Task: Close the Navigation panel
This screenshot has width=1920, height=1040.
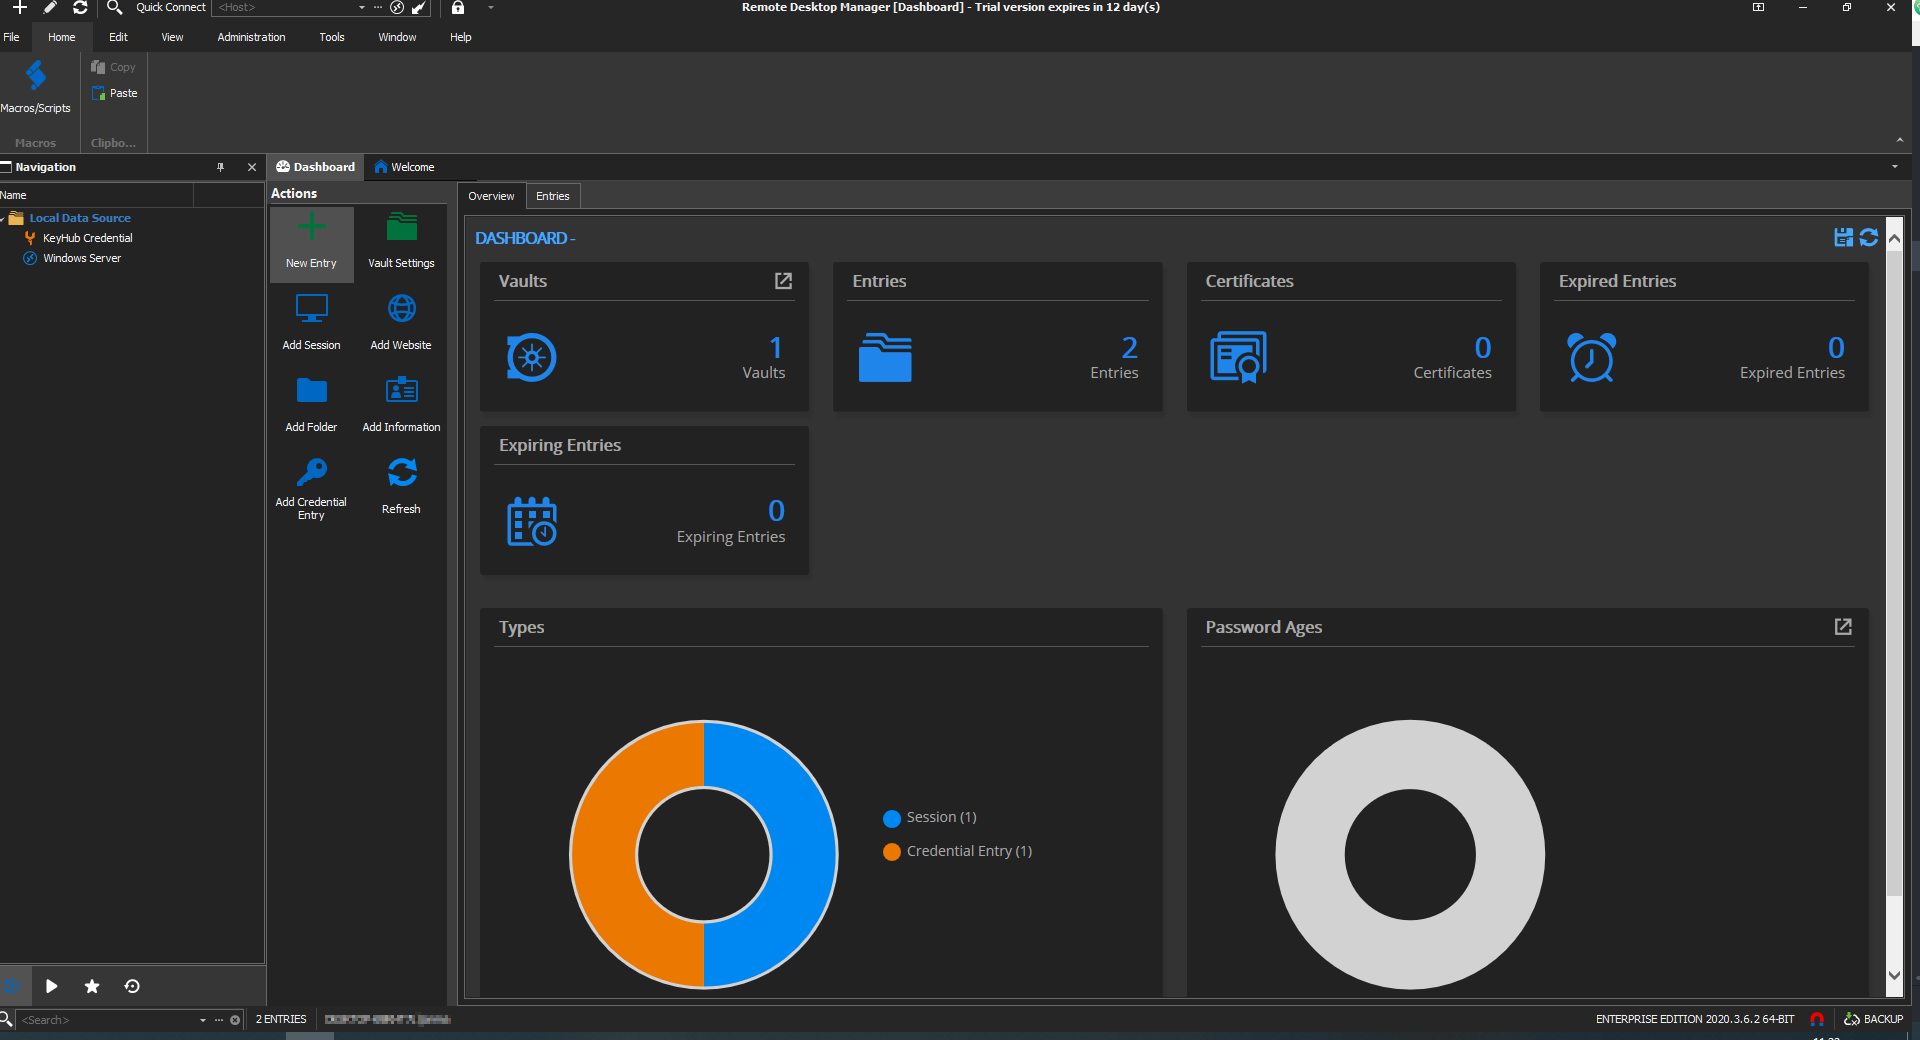Action: [x=252, y=167]
